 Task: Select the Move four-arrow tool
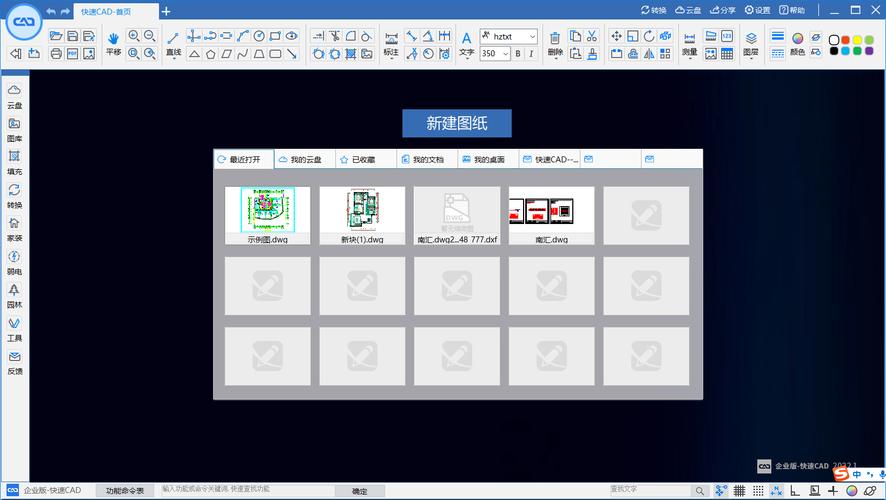[616, 36]
